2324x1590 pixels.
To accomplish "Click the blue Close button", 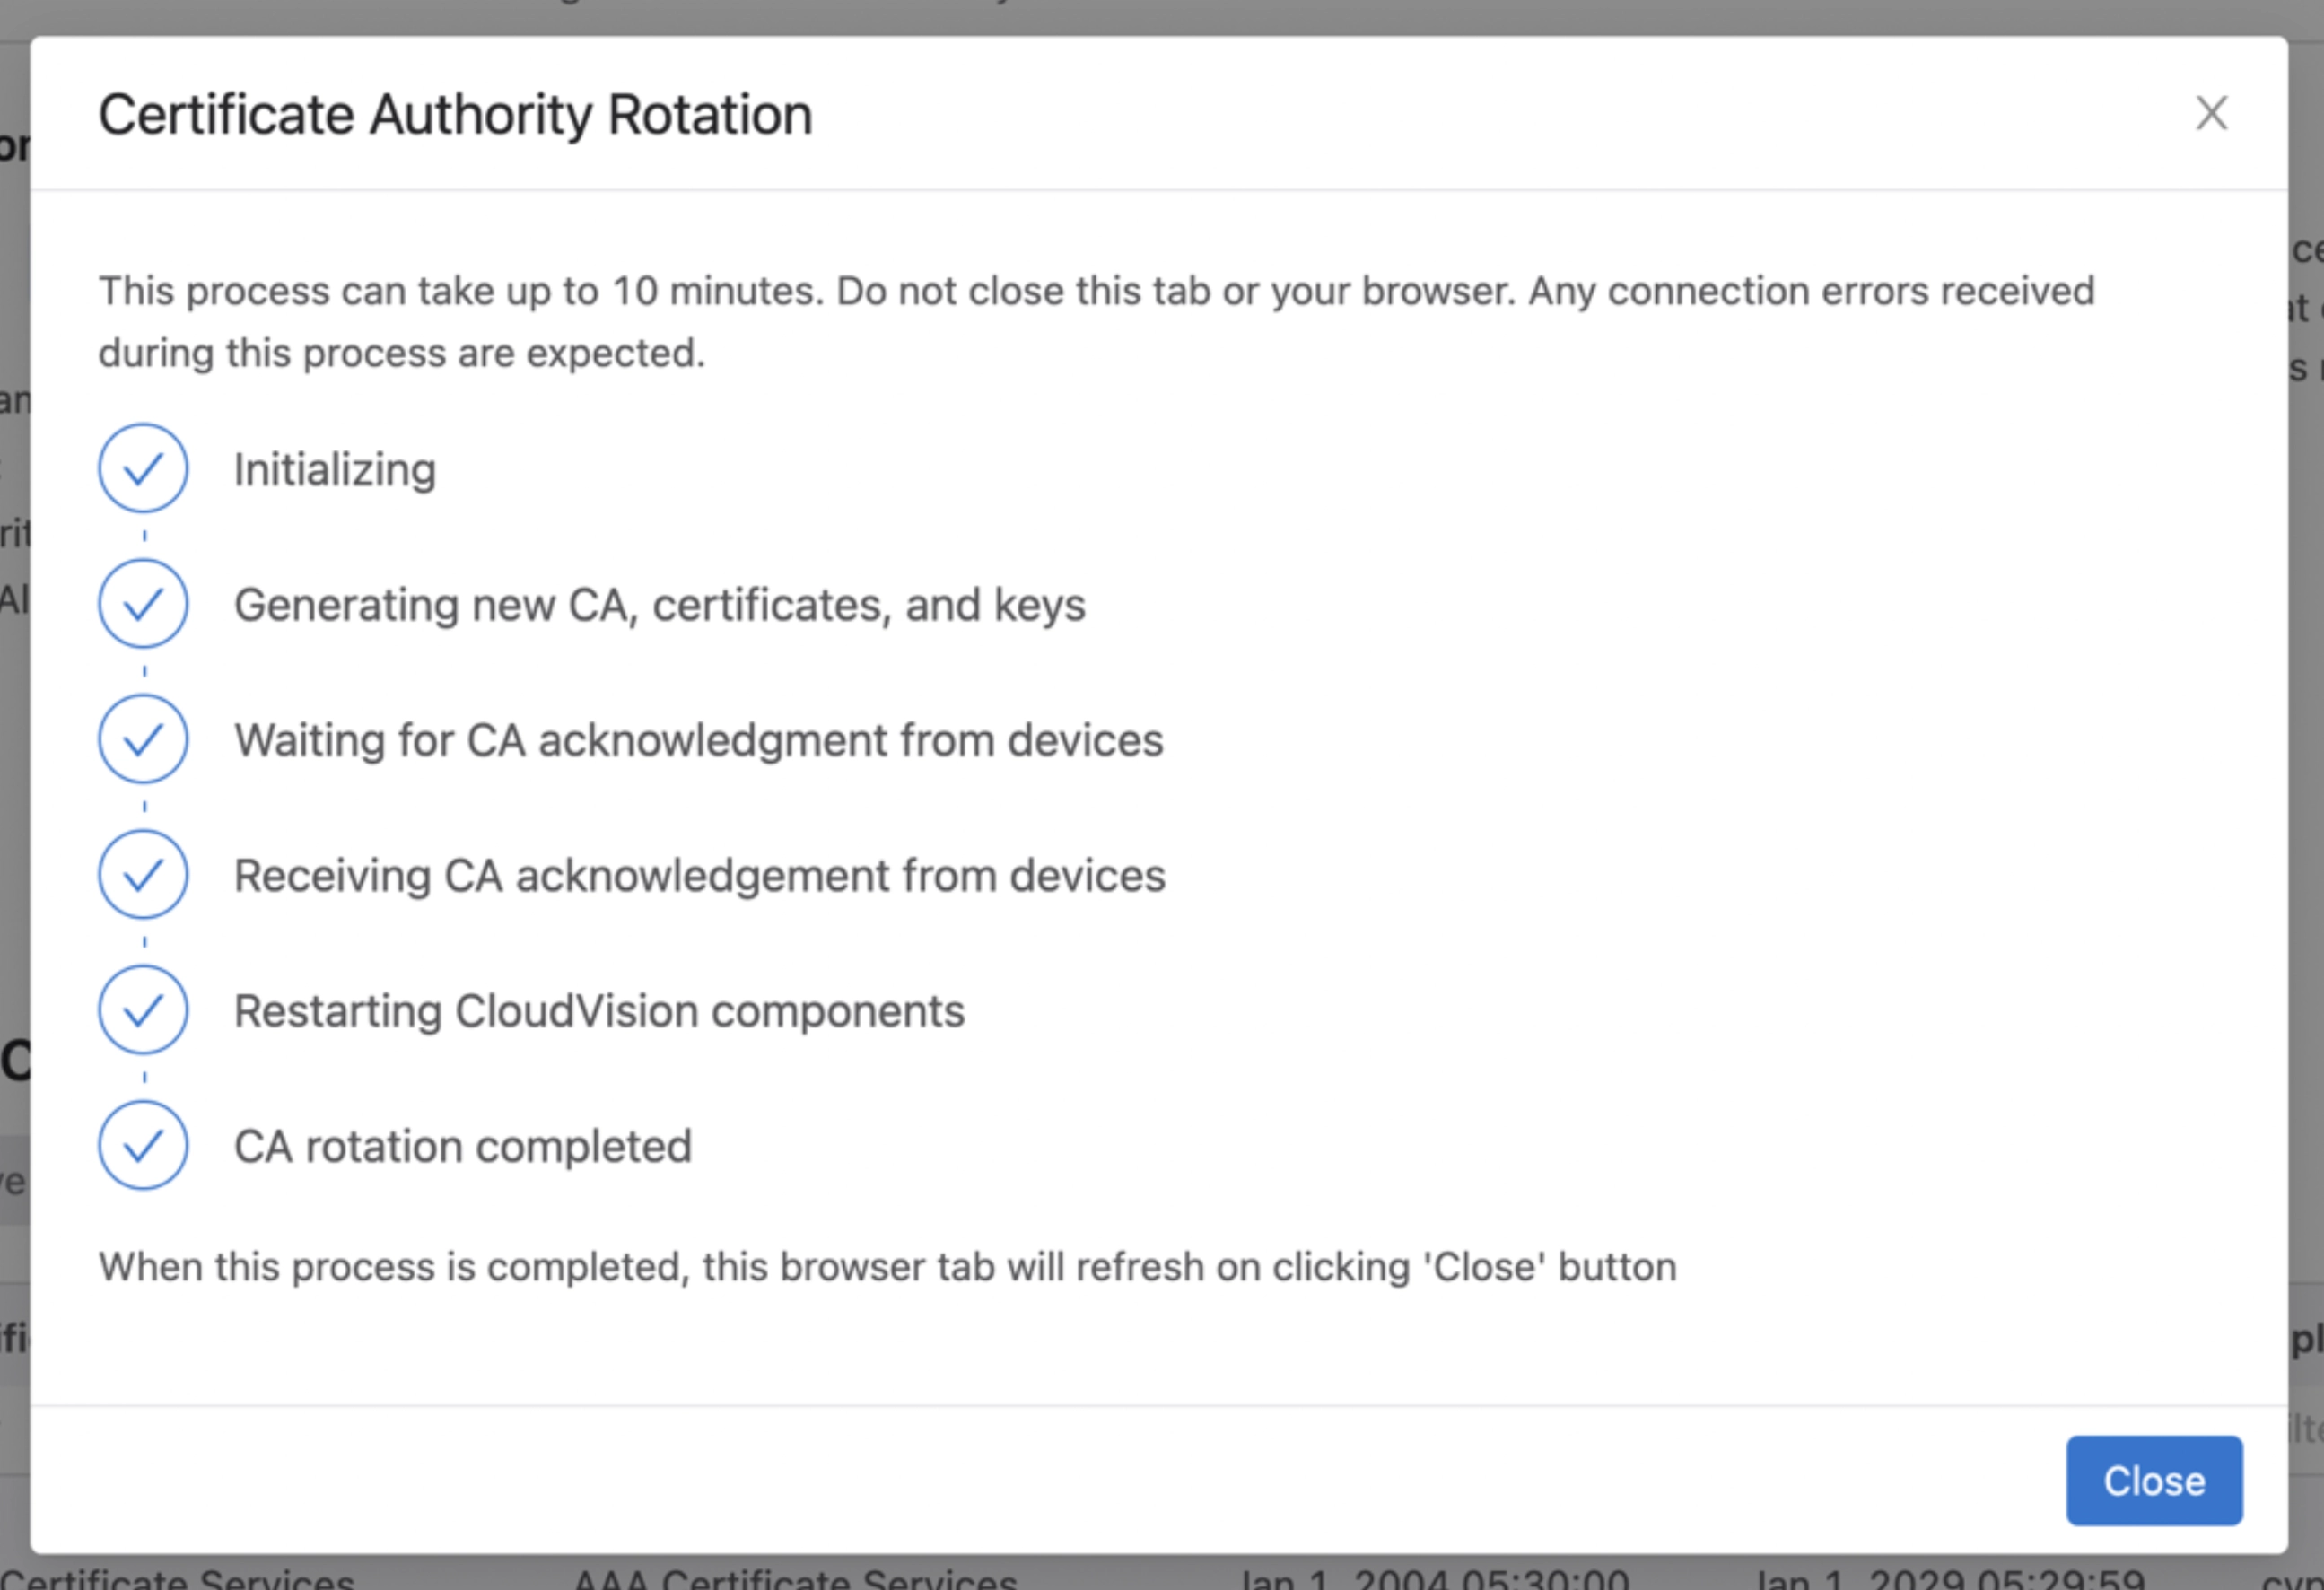I will (x=2154, y=1480).
